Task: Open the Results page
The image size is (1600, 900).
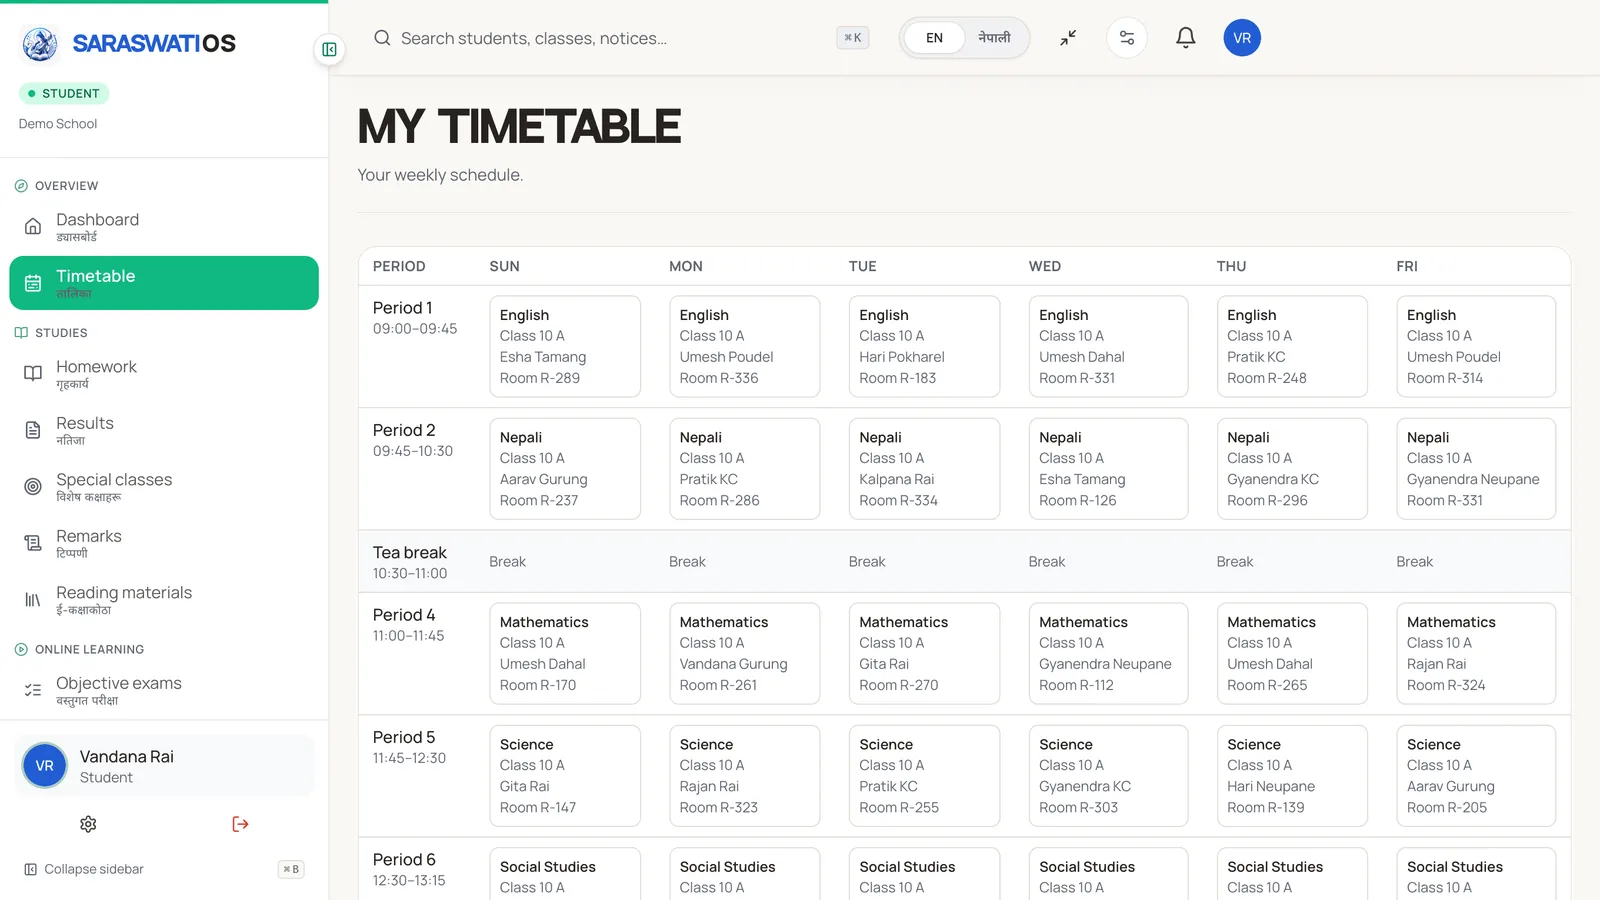Action: (164, 430)
